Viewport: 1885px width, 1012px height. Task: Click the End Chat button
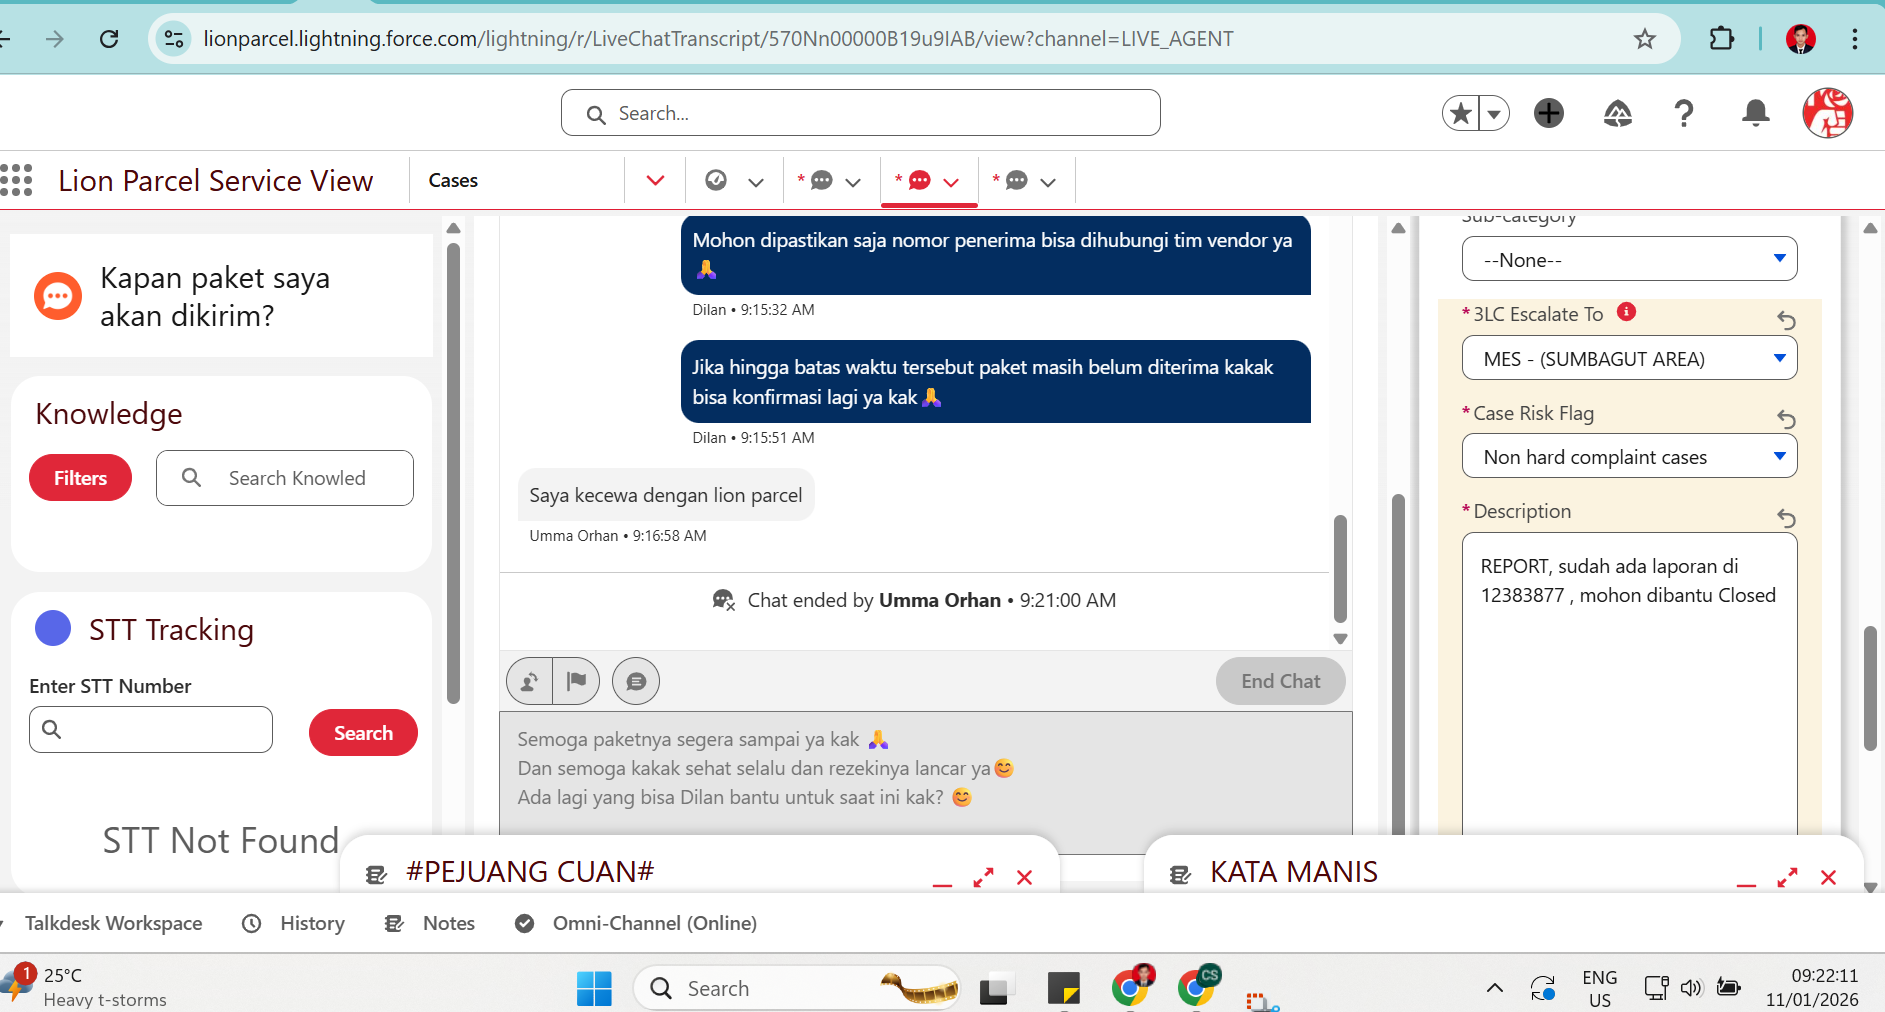point(1280,681)
